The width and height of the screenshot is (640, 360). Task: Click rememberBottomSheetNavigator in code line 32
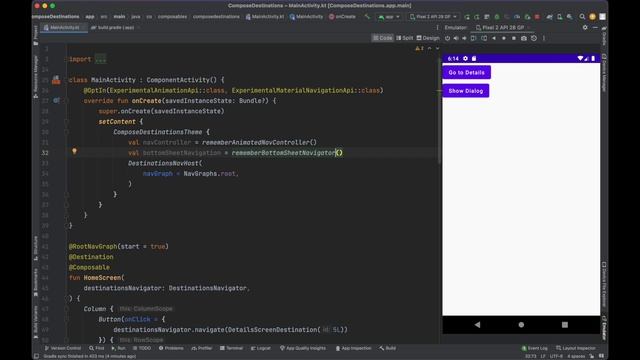pyautogui.click(x=283, y=153)
